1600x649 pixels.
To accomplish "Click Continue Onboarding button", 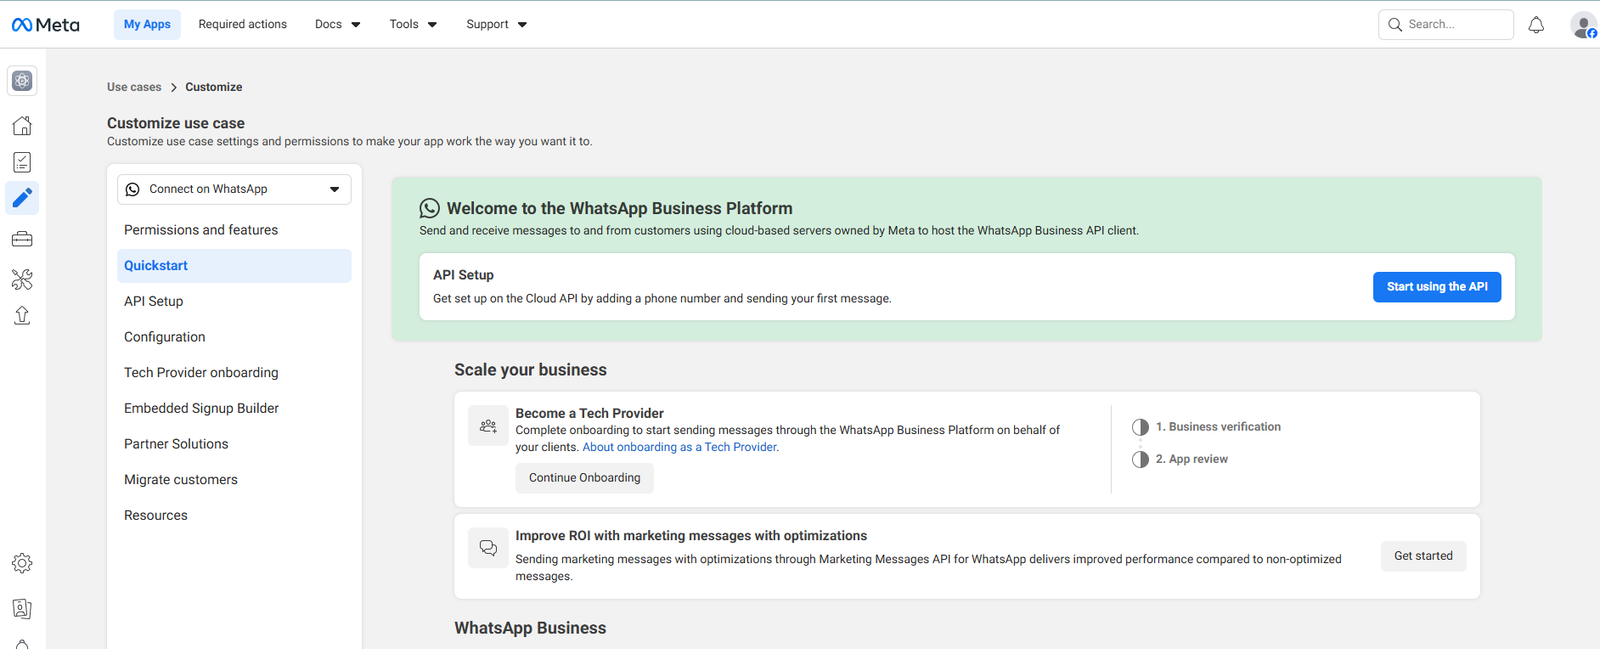I will click(x=585, y=478).
